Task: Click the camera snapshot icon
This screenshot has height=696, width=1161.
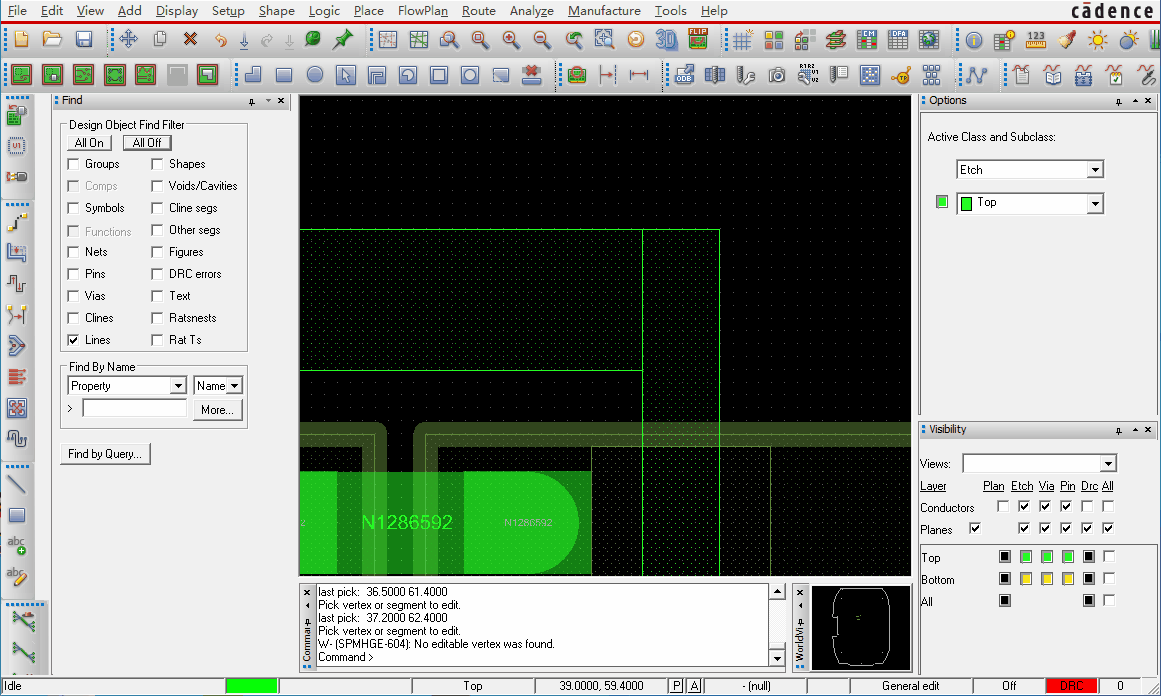Action: coord(777,75)
